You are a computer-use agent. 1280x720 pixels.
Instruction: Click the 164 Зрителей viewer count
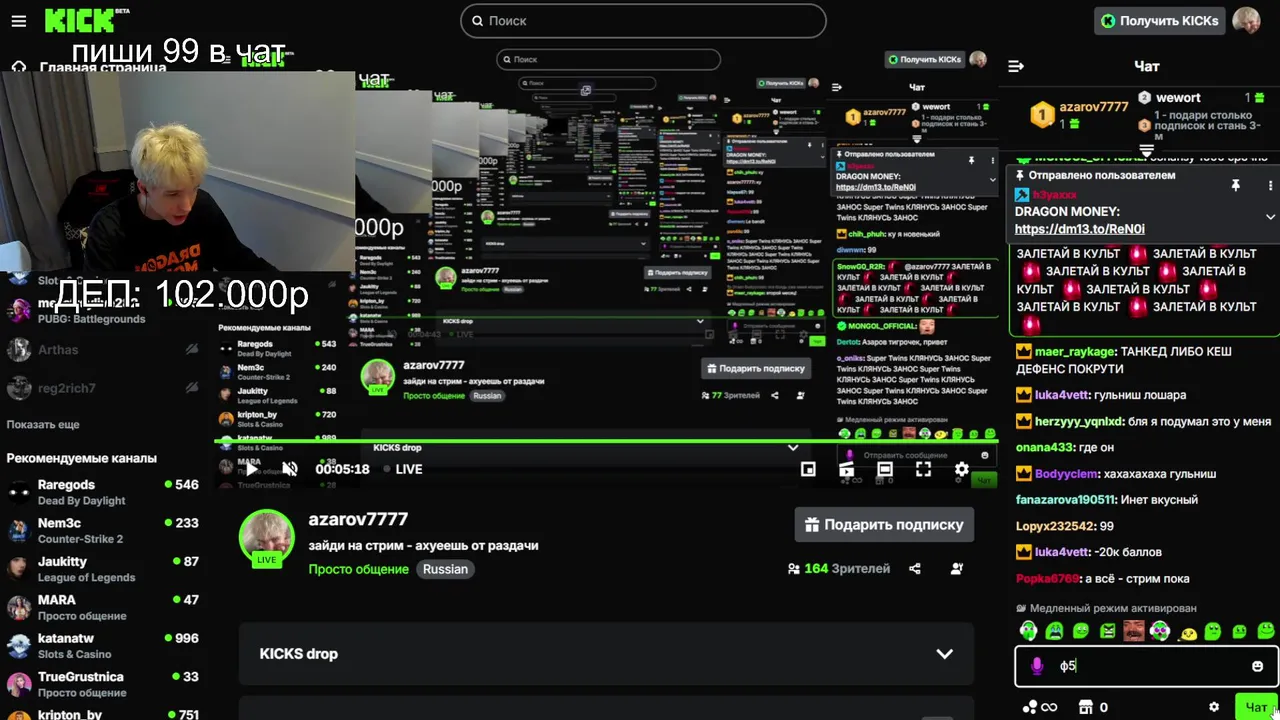[839, 569]
